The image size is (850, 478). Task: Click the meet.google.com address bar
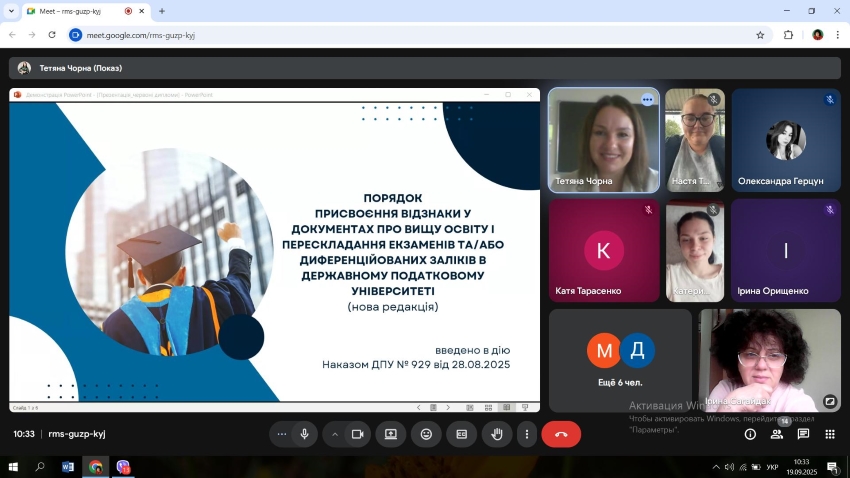click(x=400, y=35)
